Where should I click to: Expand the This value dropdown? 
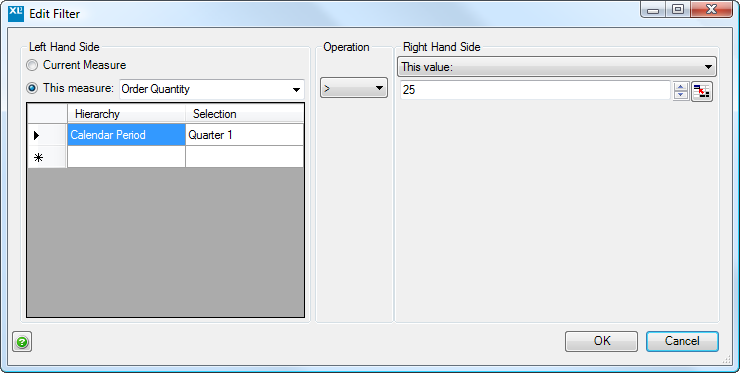[557, 67]
